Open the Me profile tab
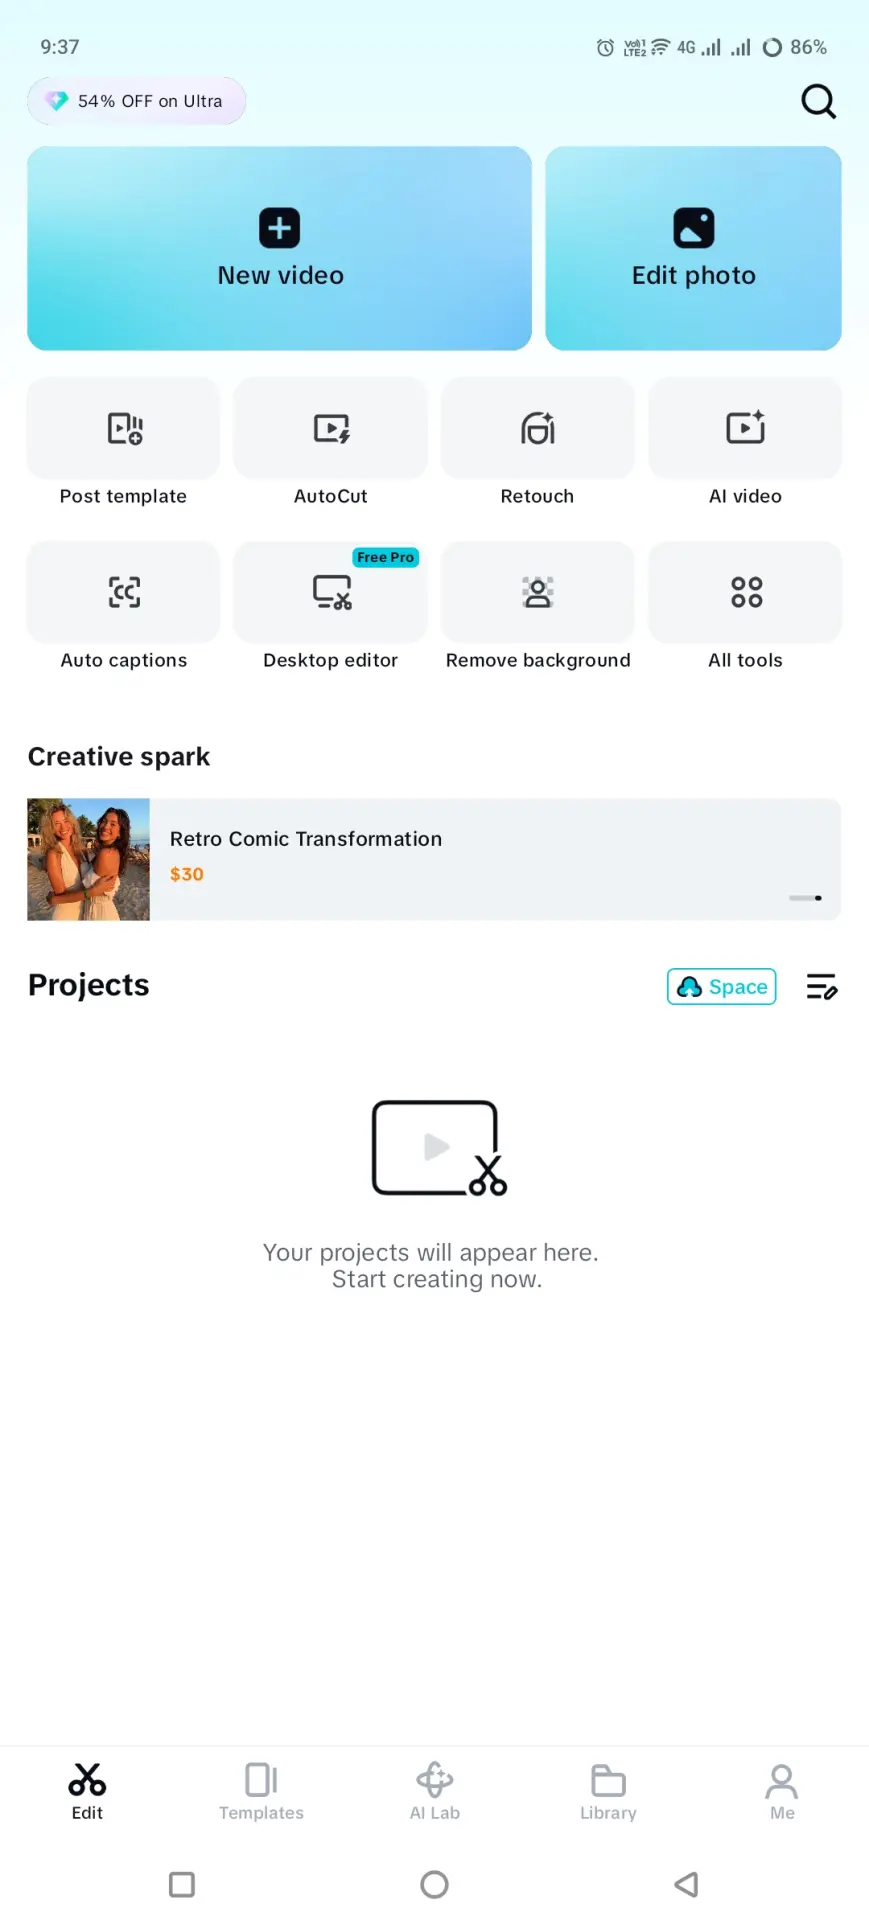This screenshot has width=869, height=1920. [782, 1791]
